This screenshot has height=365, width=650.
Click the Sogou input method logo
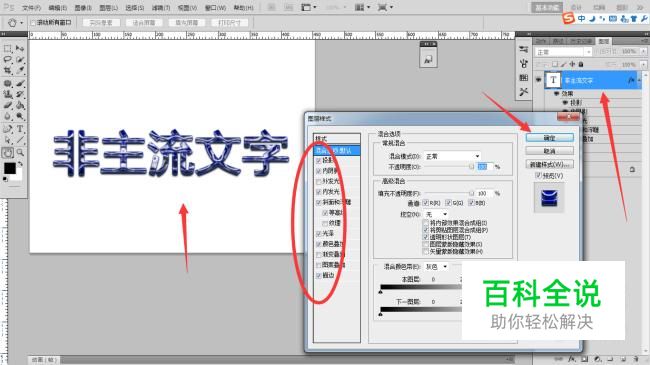pos(568,18)
